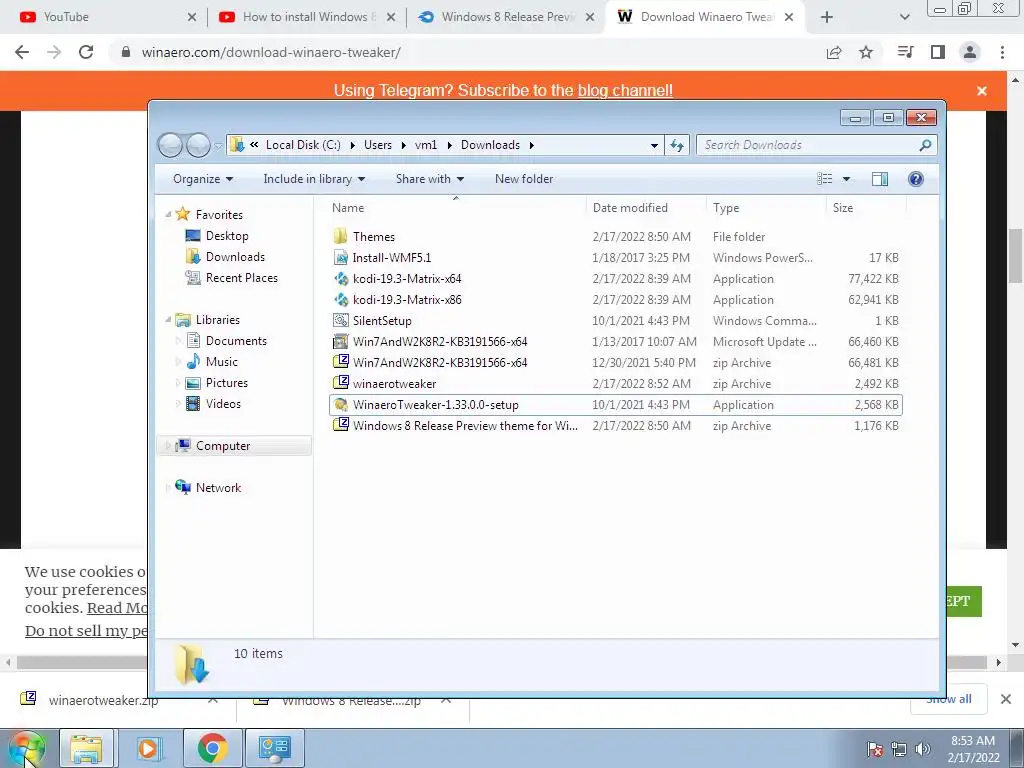Open Chrome media controls icon
This screenshot has height=768, width=1024.
pyautogui.click(x=905, y=52)
